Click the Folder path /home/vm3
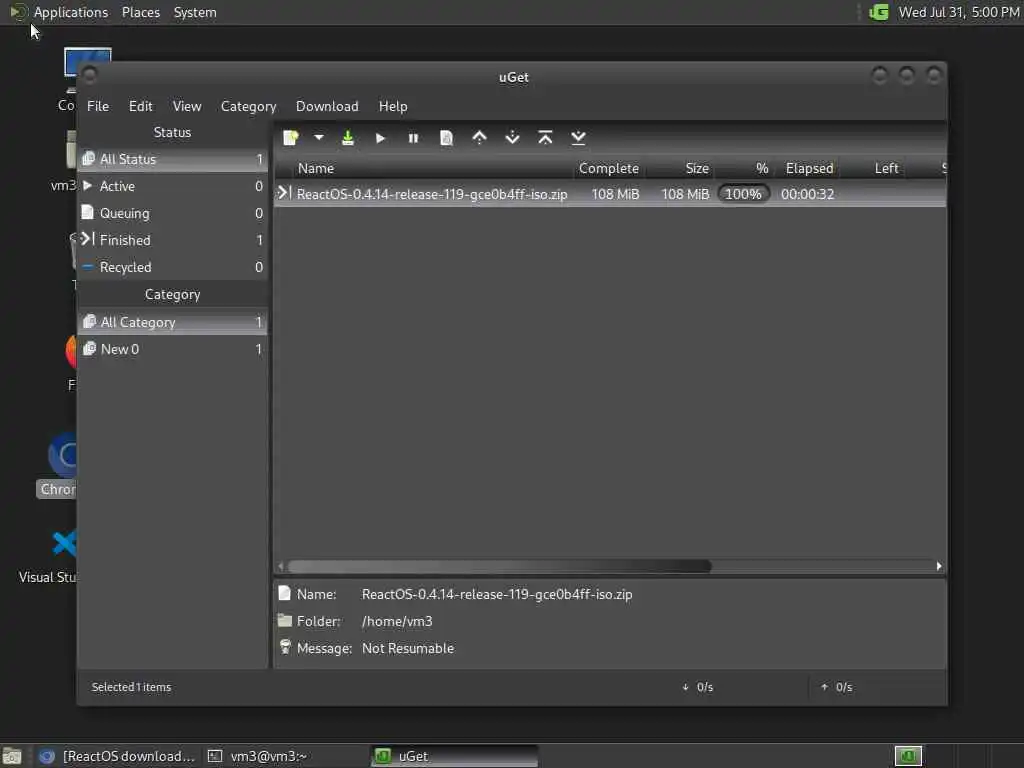This screenshot has width=1024, height=768. (397, 621)
